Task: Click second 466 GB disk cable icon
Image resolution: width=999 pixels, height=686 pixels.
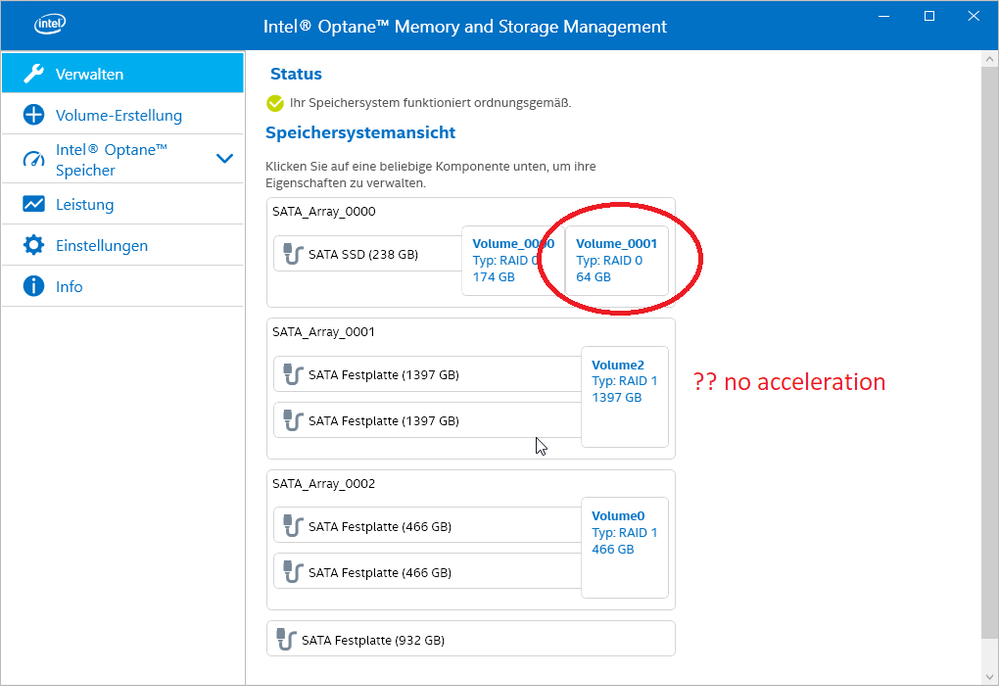Action: [292, 572]
